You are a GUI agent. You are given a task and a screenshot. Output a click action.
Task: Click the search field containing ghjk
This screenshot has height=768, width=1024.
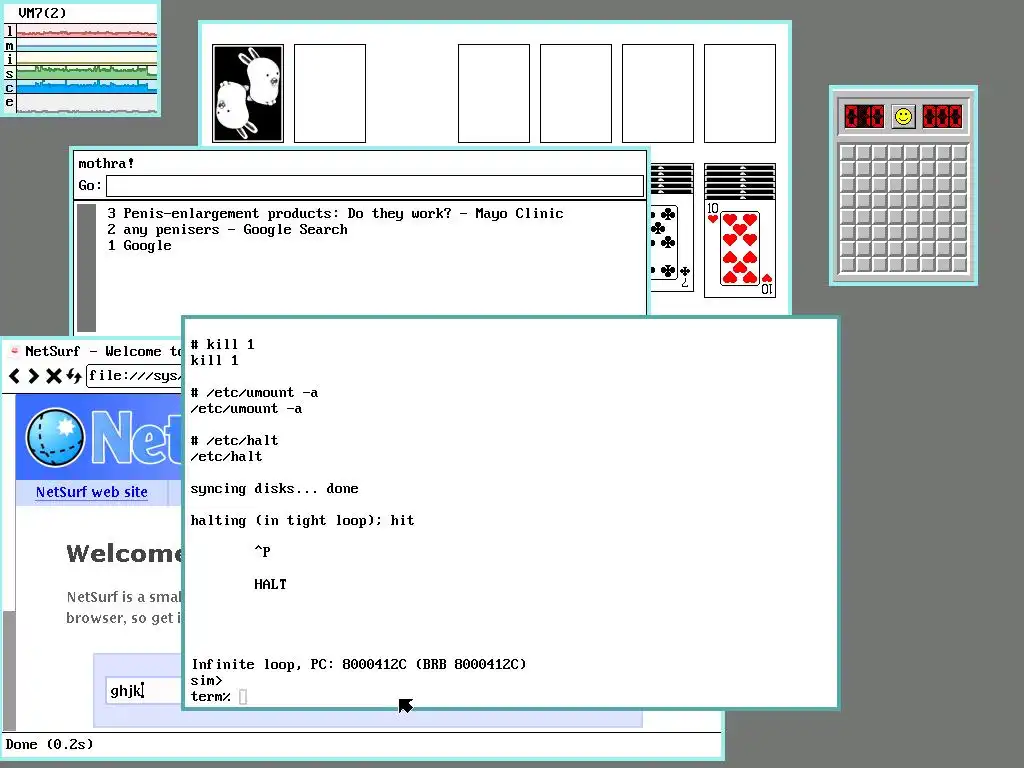(144, 690)
